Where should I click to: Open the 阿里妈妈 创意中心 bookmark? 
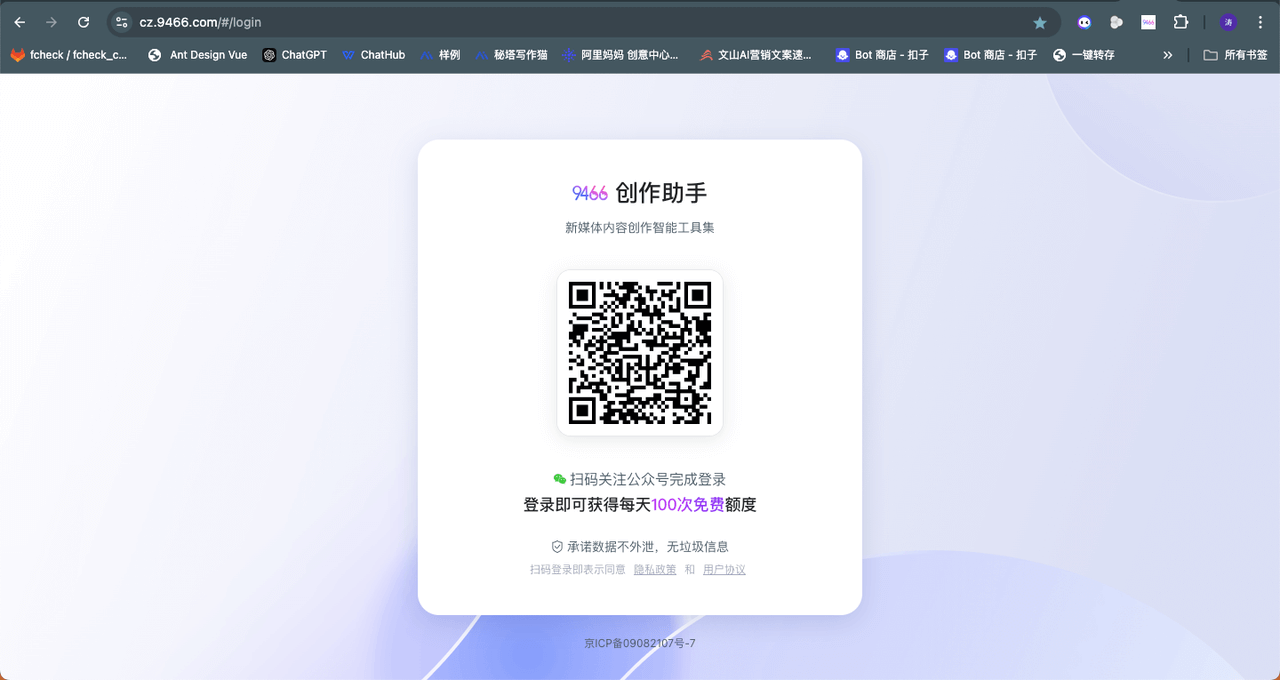tap(620, 55)
